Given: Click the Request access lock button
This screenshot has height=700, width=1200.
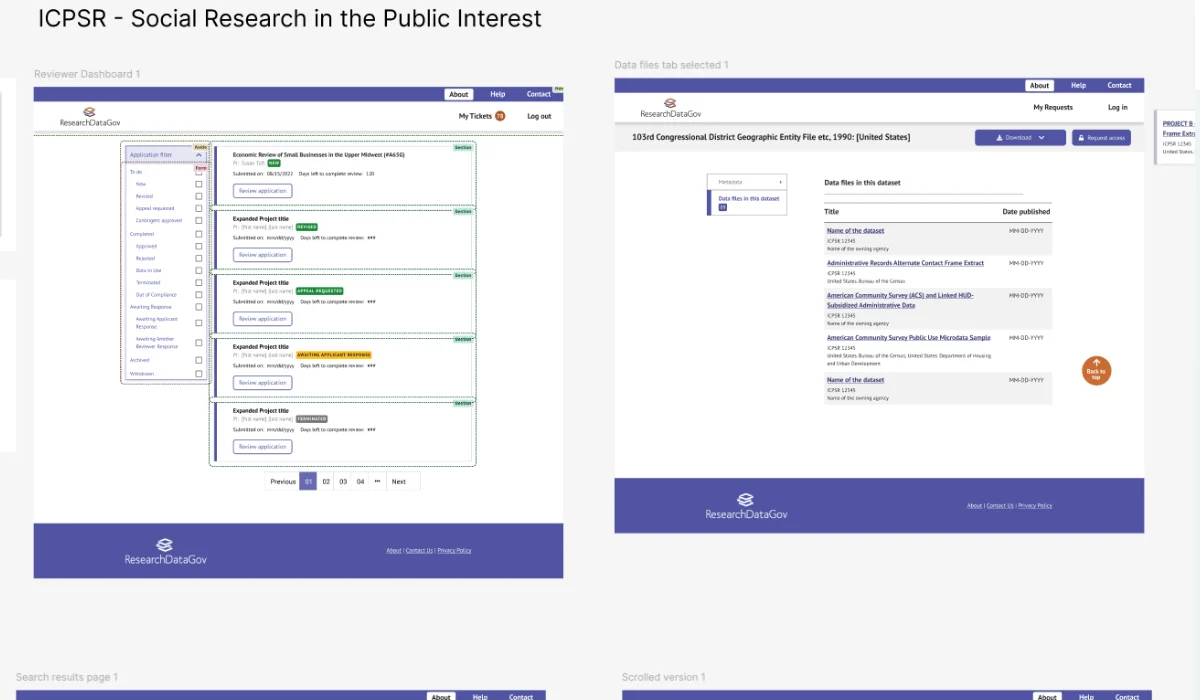Looking at the screenshot, I should 1101,138.
